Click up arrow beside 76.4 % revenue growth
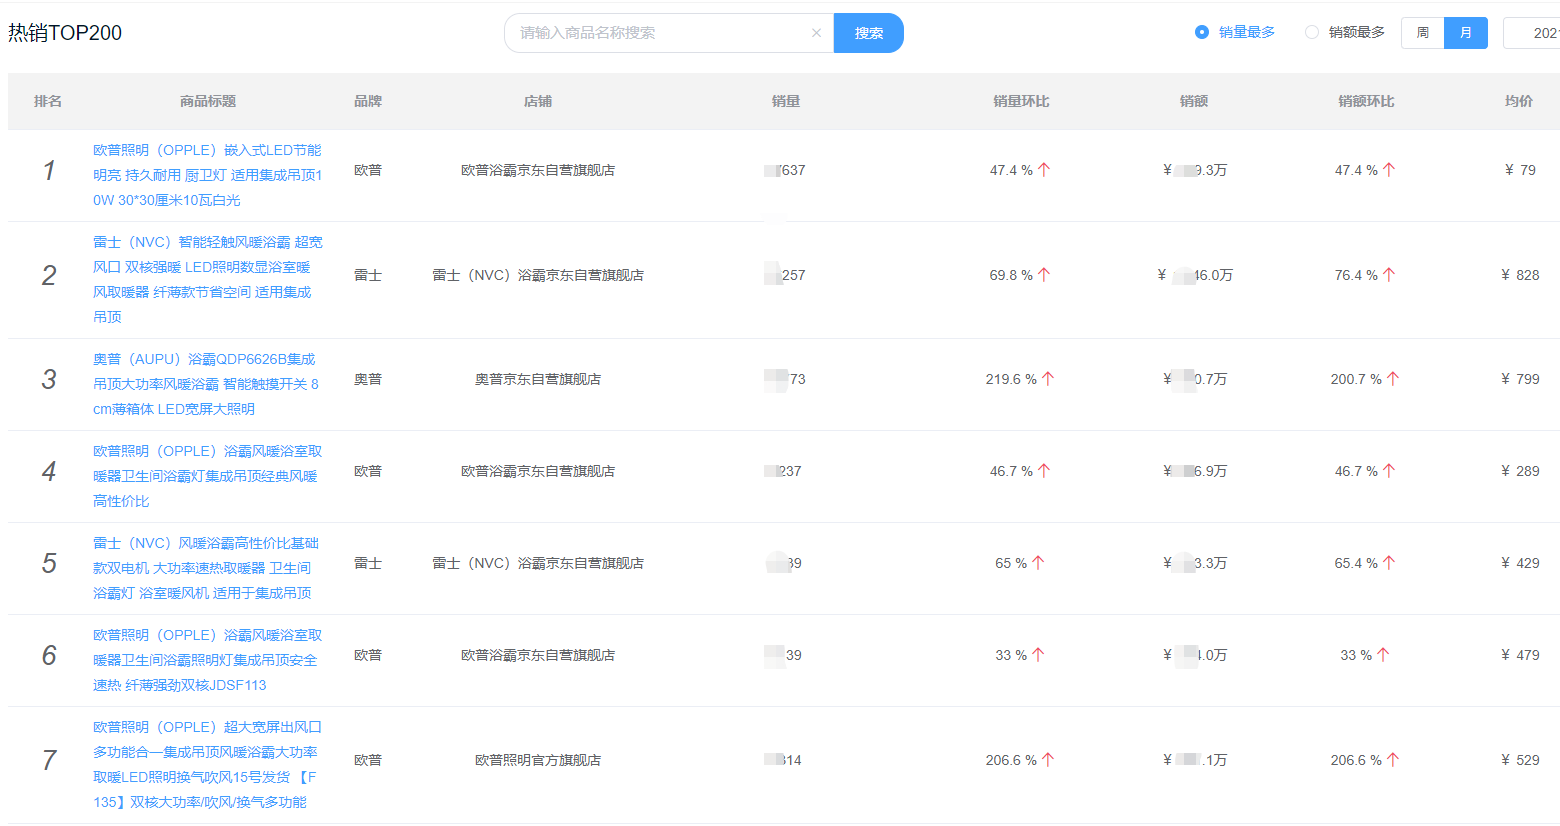The image size is (1560, 826). point(1389,275)
